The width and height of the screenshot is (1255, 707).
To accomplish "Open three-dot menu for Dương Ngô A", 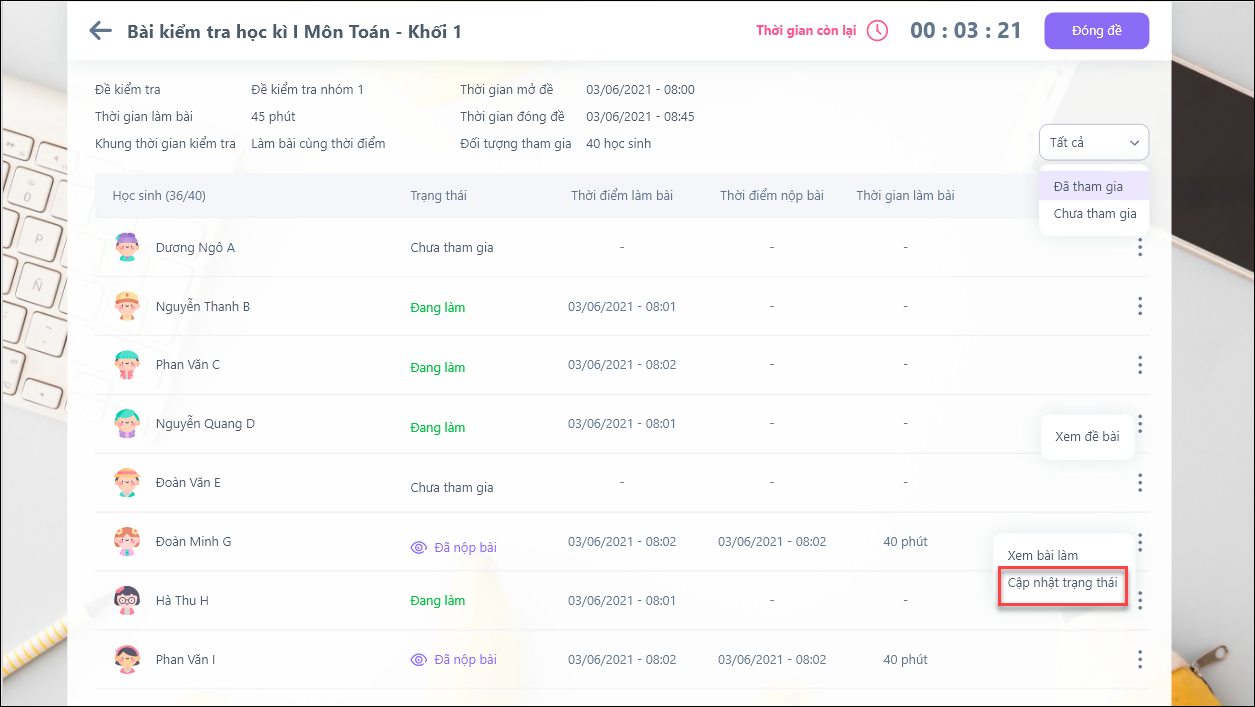I will click(1140, 247).
